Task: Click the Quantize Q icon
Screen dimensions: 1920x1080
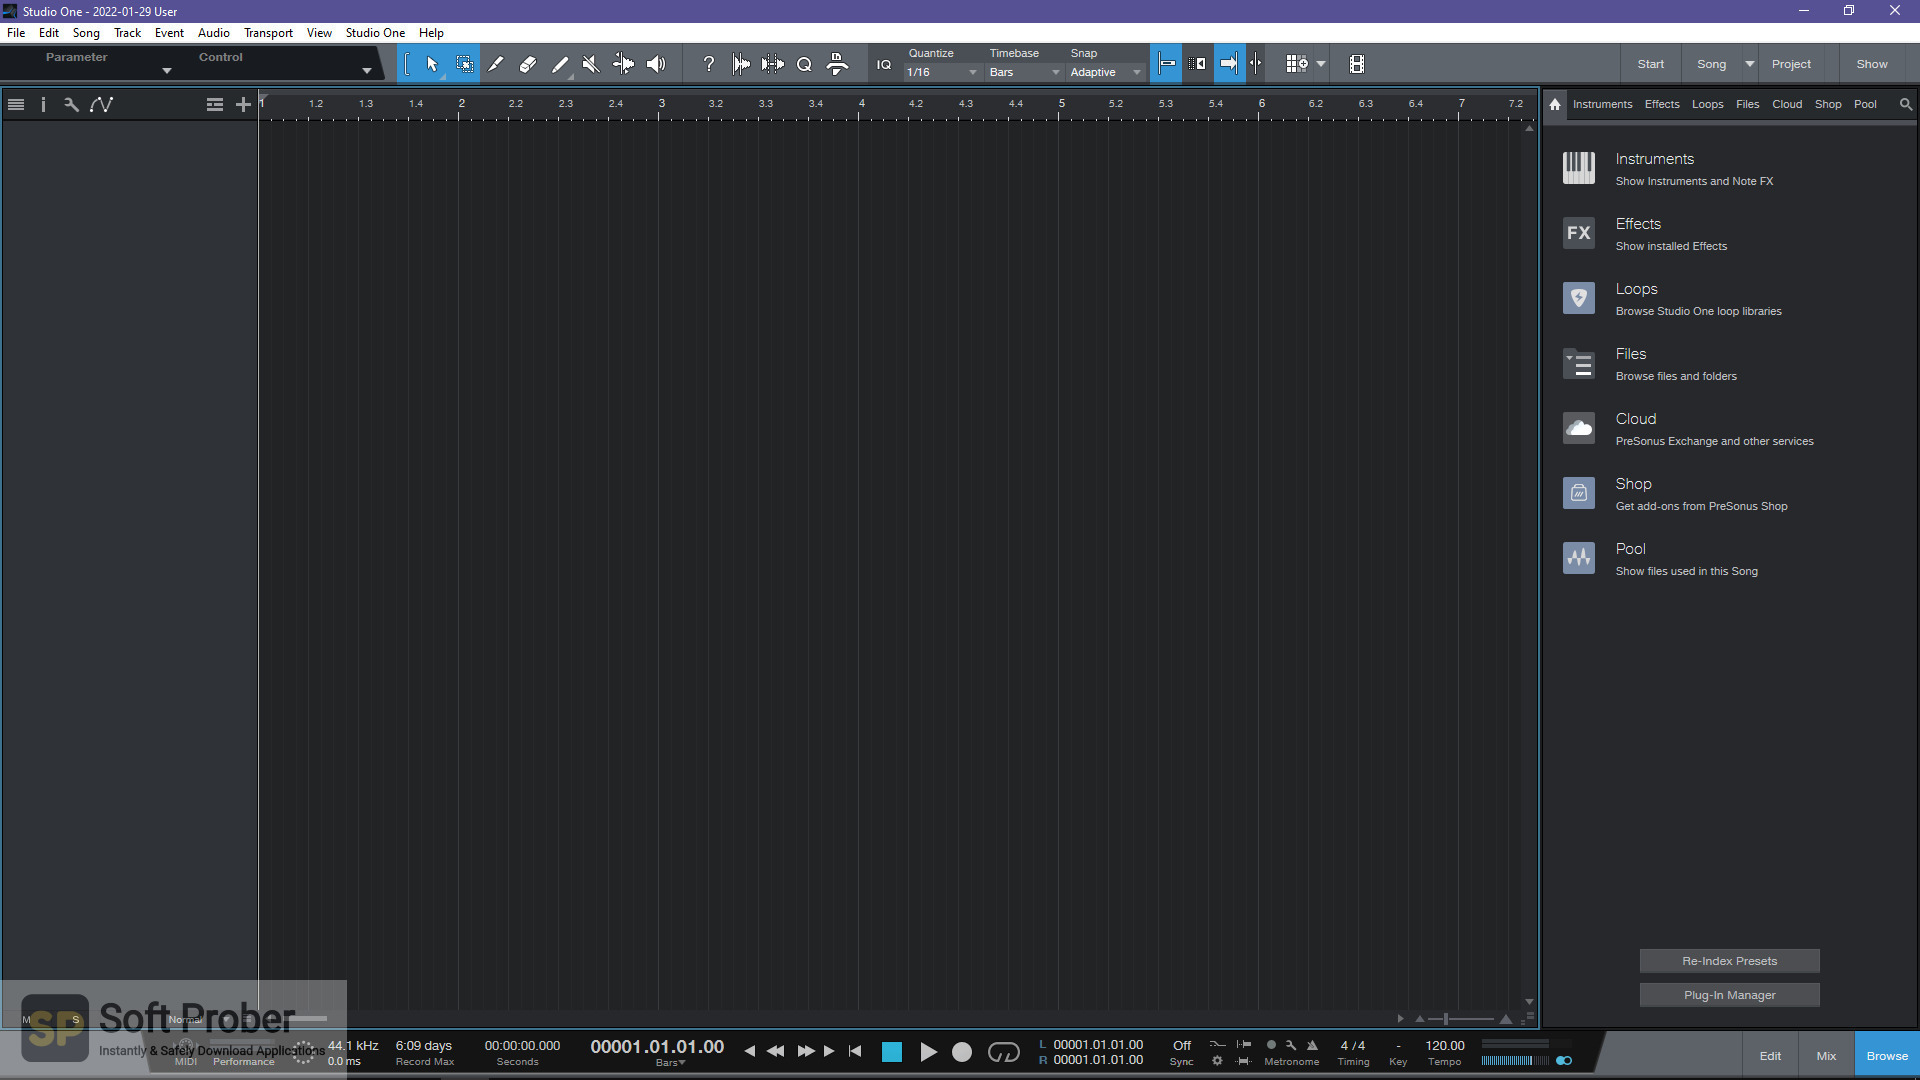Action: (804, 64)
